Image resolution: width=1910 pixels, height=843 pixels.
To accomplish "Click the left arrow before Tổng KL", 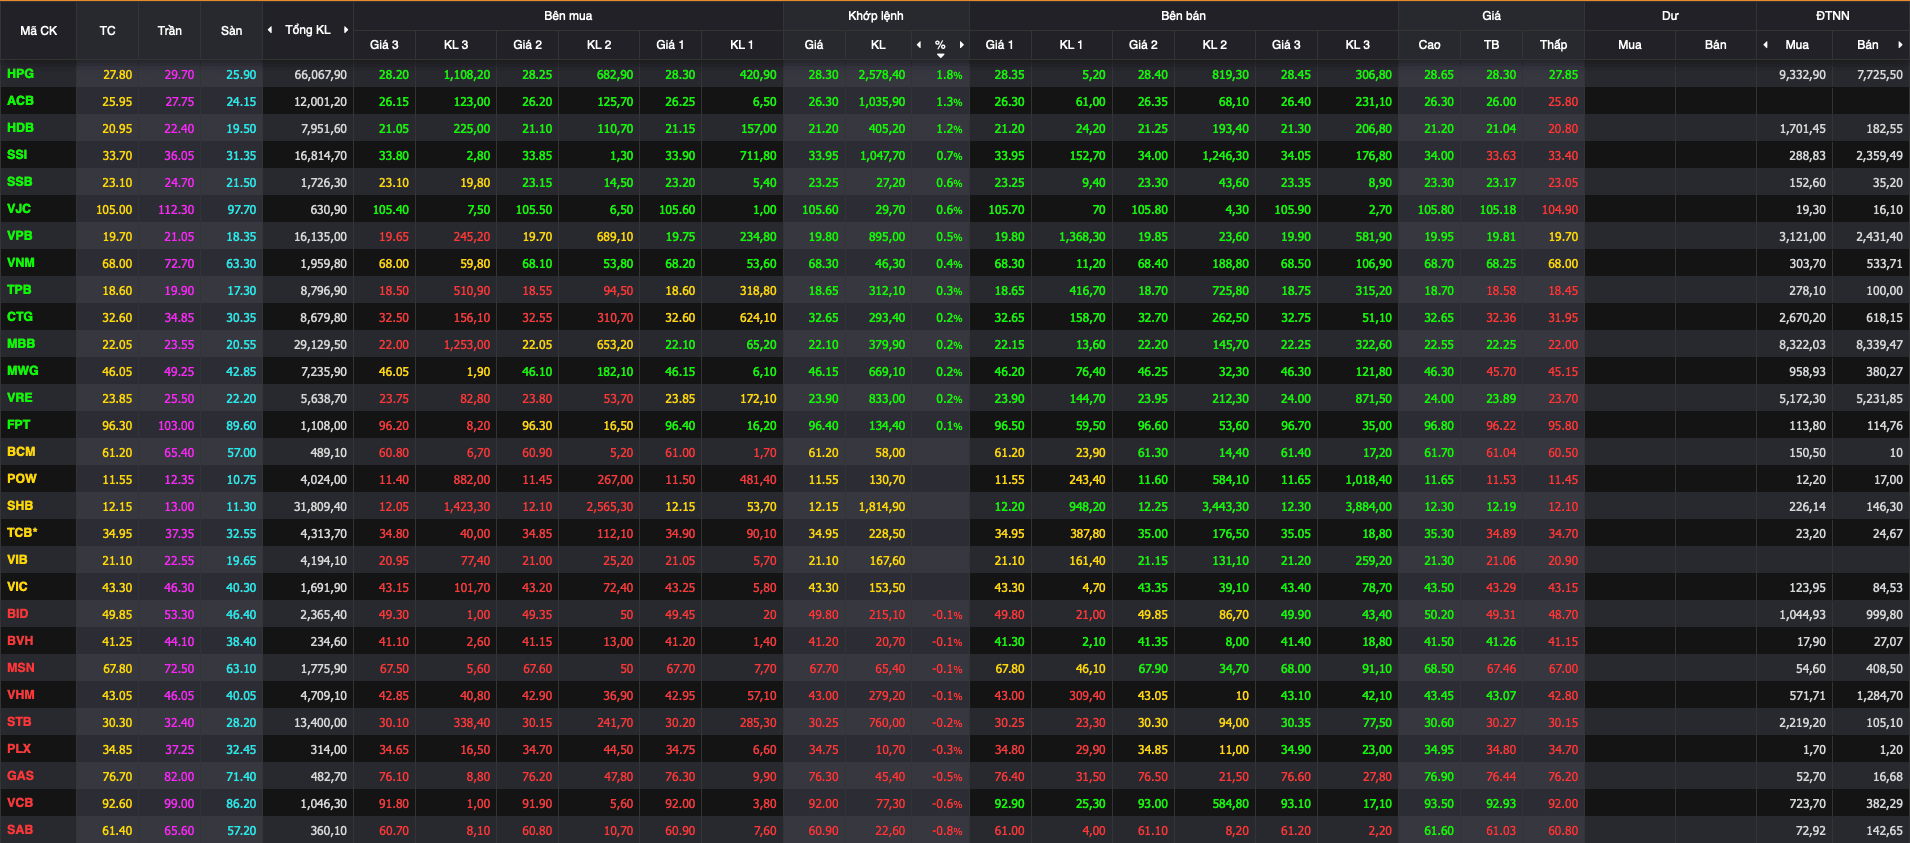I will (270, 30).
